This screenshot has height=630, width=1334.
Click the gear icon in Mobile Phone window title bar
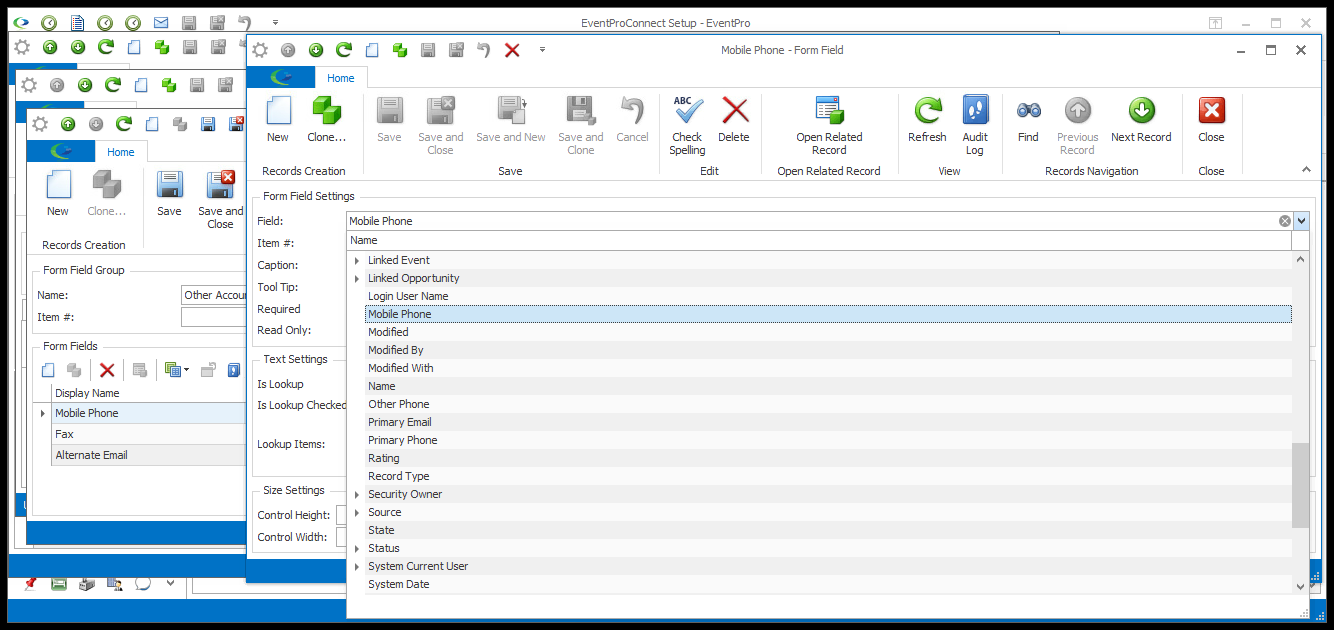coord(260,50)
